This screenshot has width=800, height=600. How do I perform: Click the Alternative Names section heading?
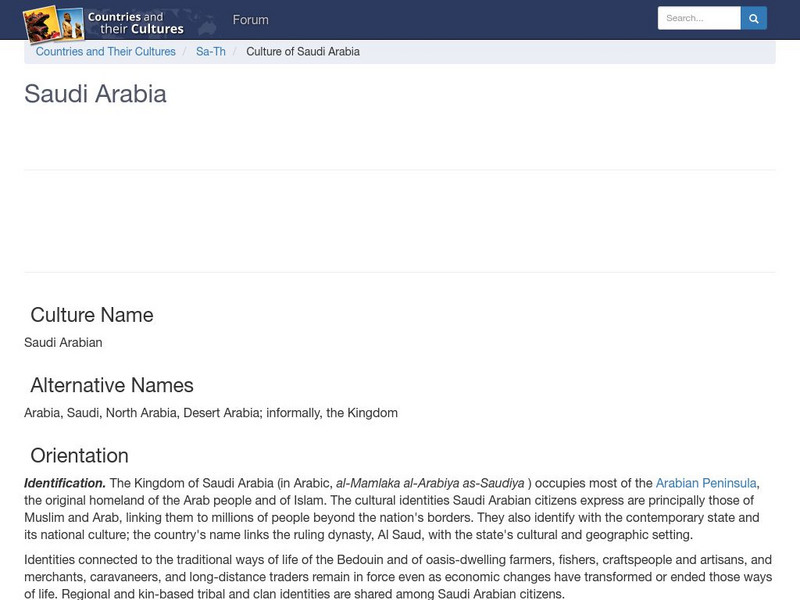(x=114, y=384)
